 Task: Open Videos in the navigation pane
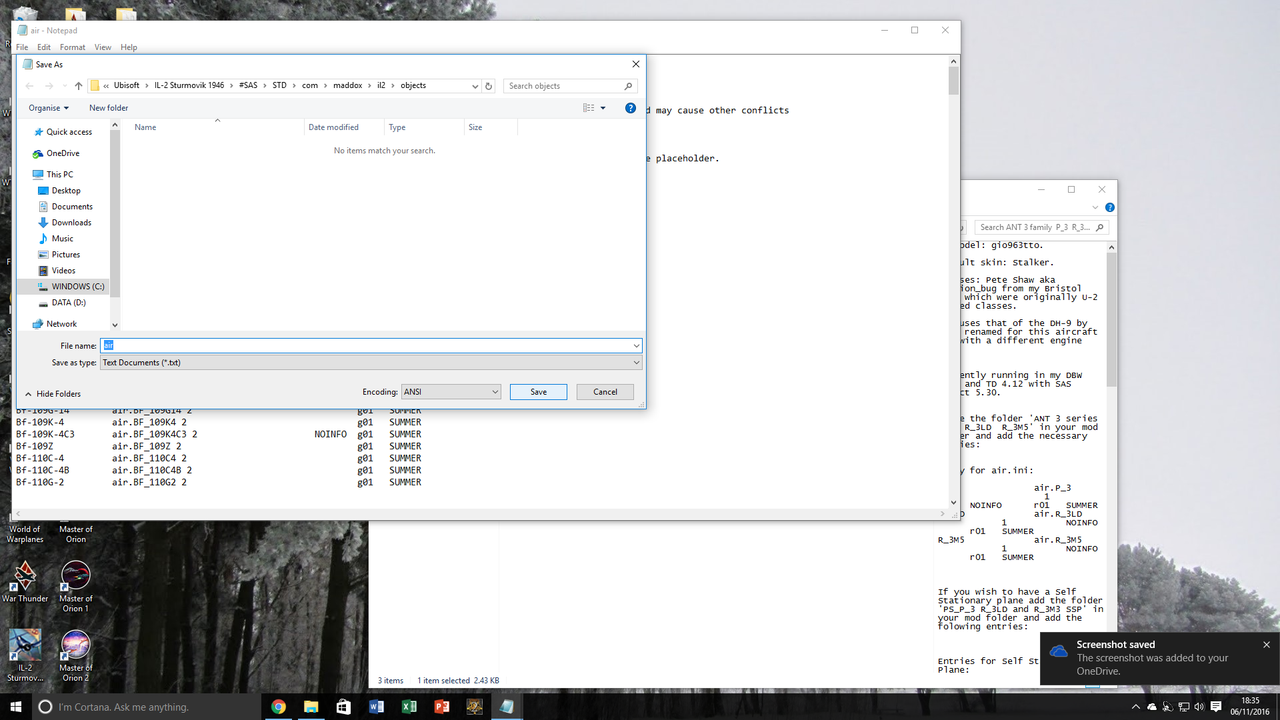[x=63, y=270]
